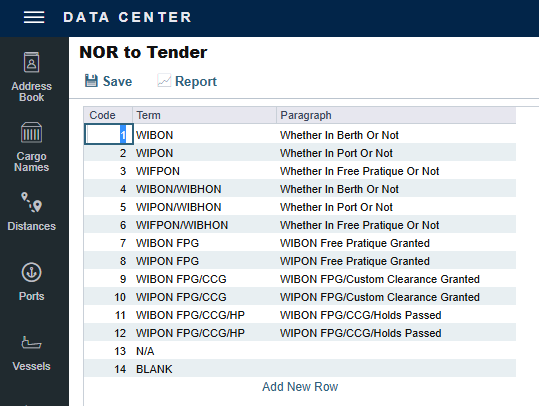
Task: Click the Report toolbar button label
Action: pyautogui.click(x=196, y=81)
